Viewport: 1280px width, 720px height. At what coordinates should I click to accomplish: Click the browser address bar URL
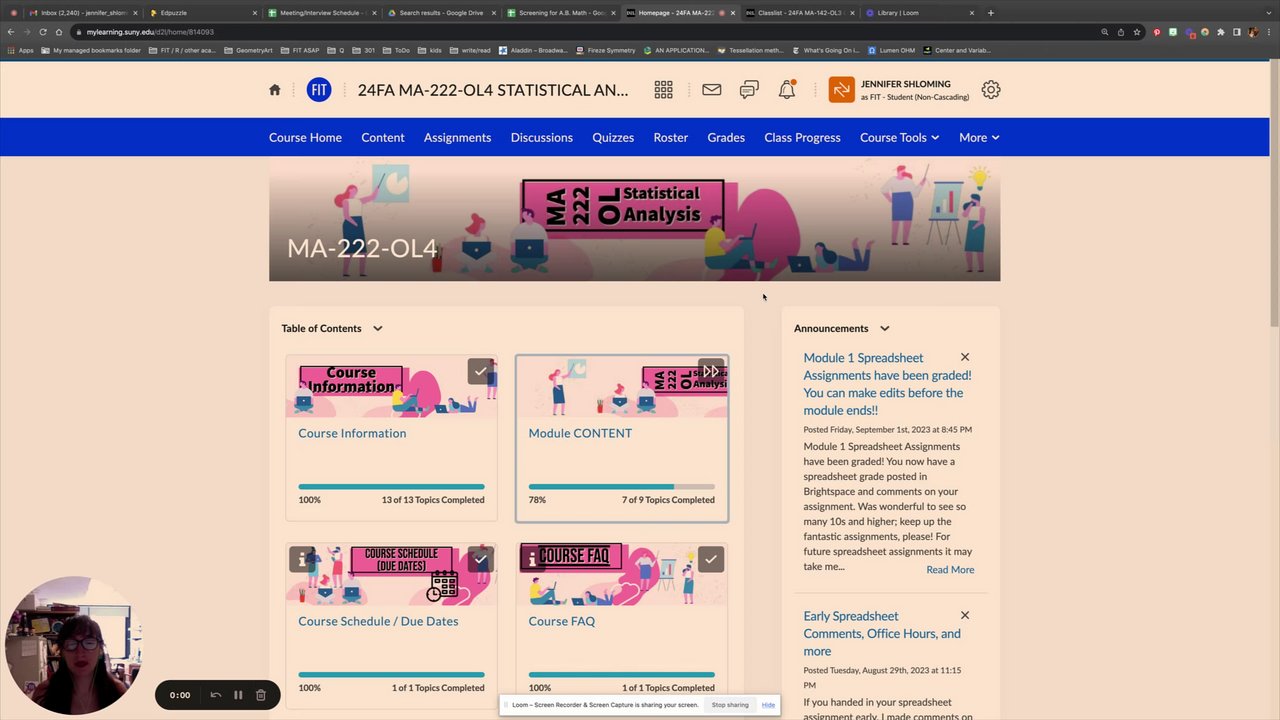150,32
